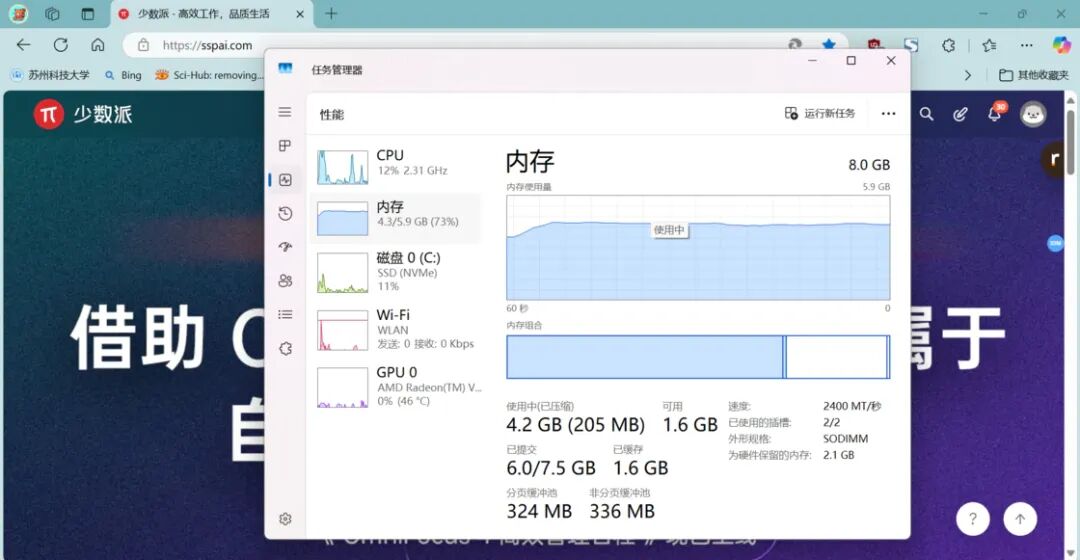1080x560 pixels.
Task: Select the CPU performance entry
Action: (x=396, y=167)
